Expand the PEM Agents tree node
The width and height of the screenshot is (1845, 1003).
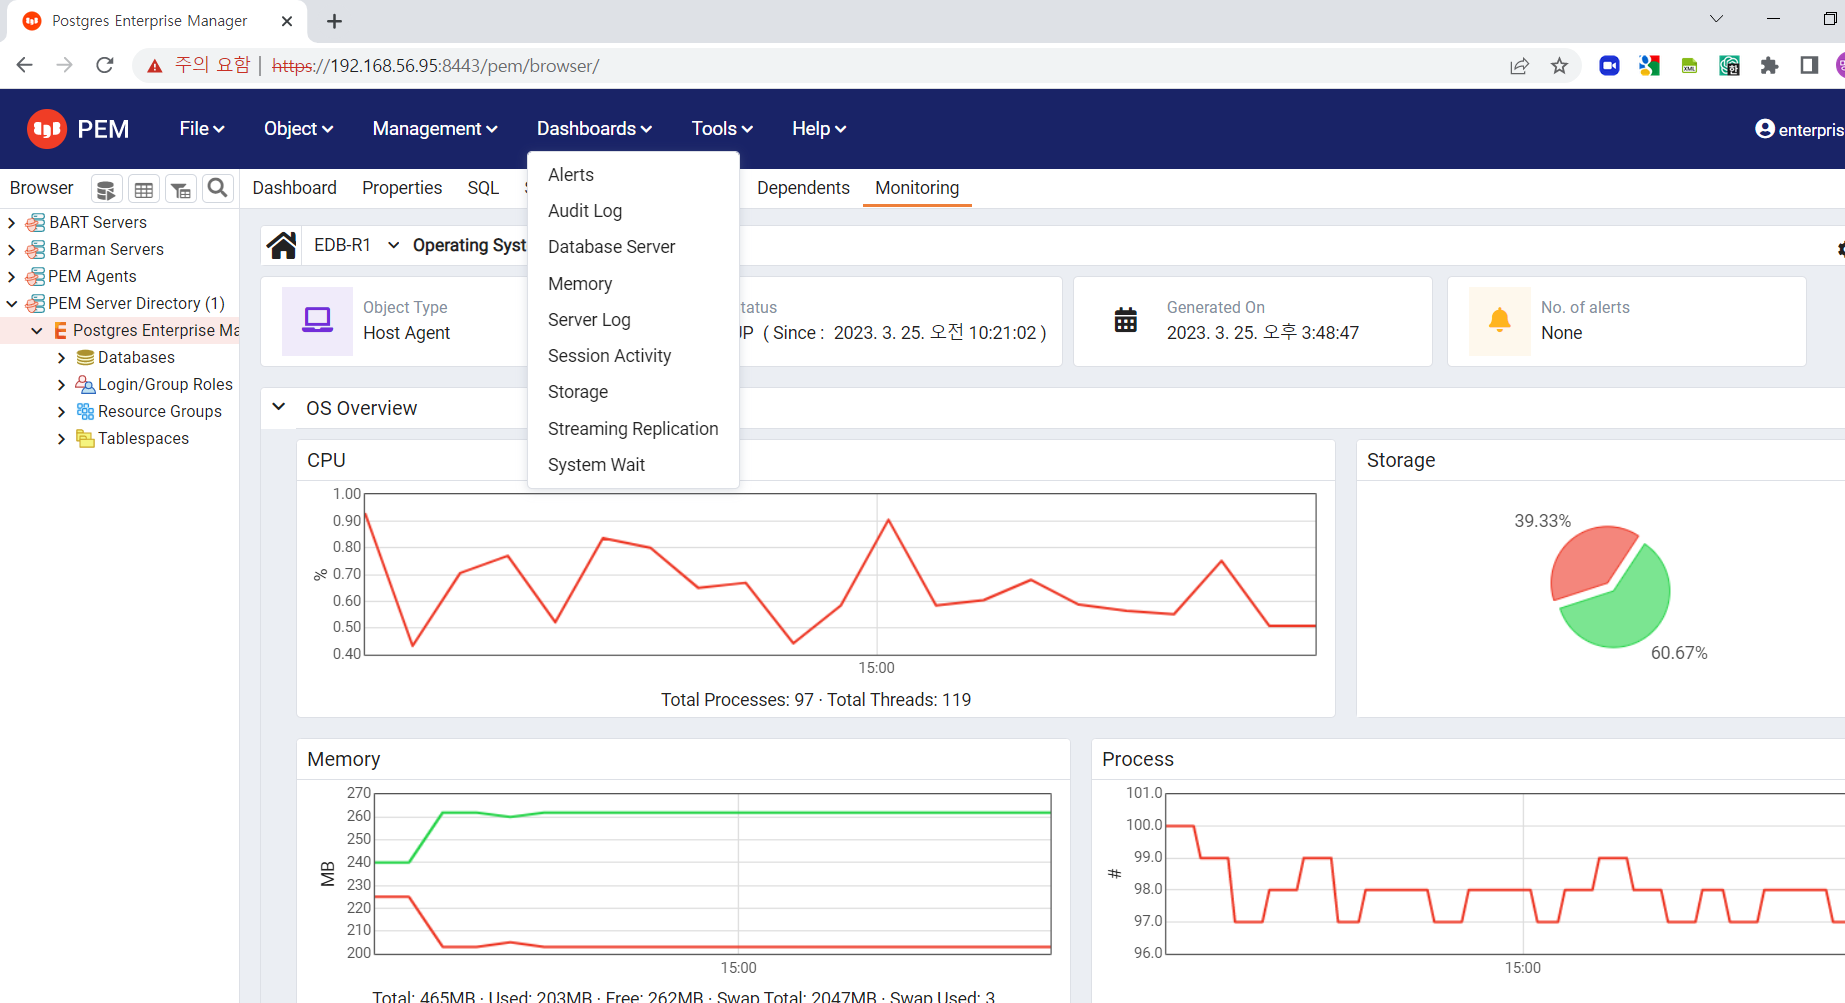tap(12, 276)
